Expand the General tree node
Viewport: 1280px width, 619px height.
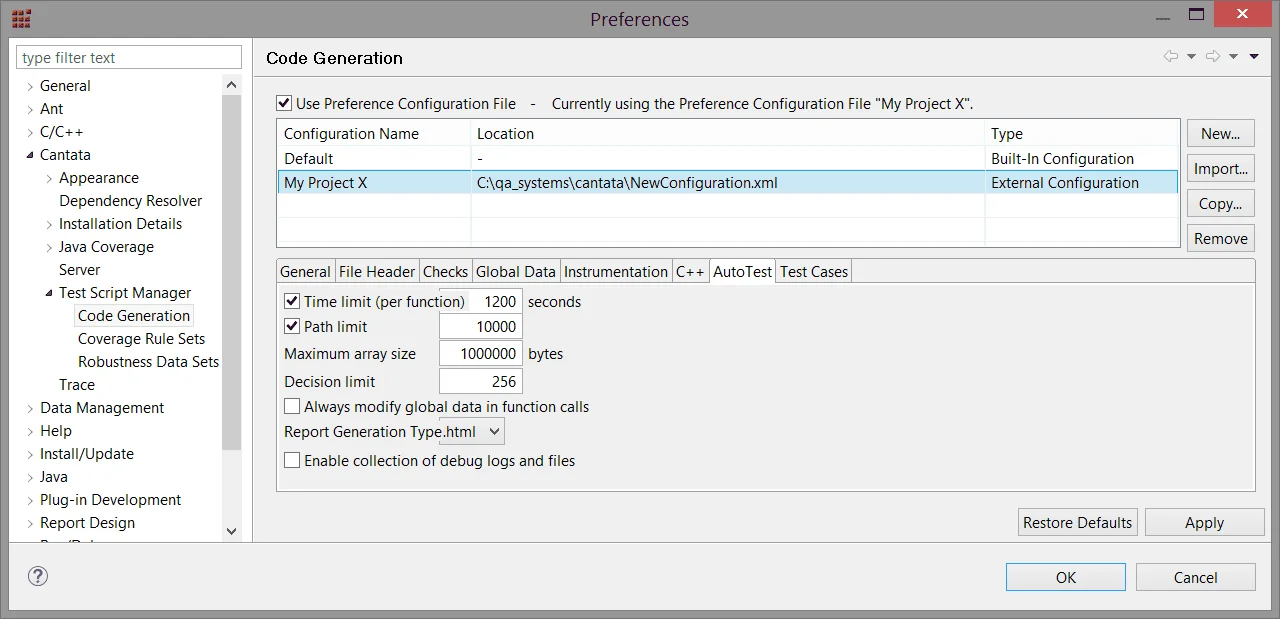(30, 86)
